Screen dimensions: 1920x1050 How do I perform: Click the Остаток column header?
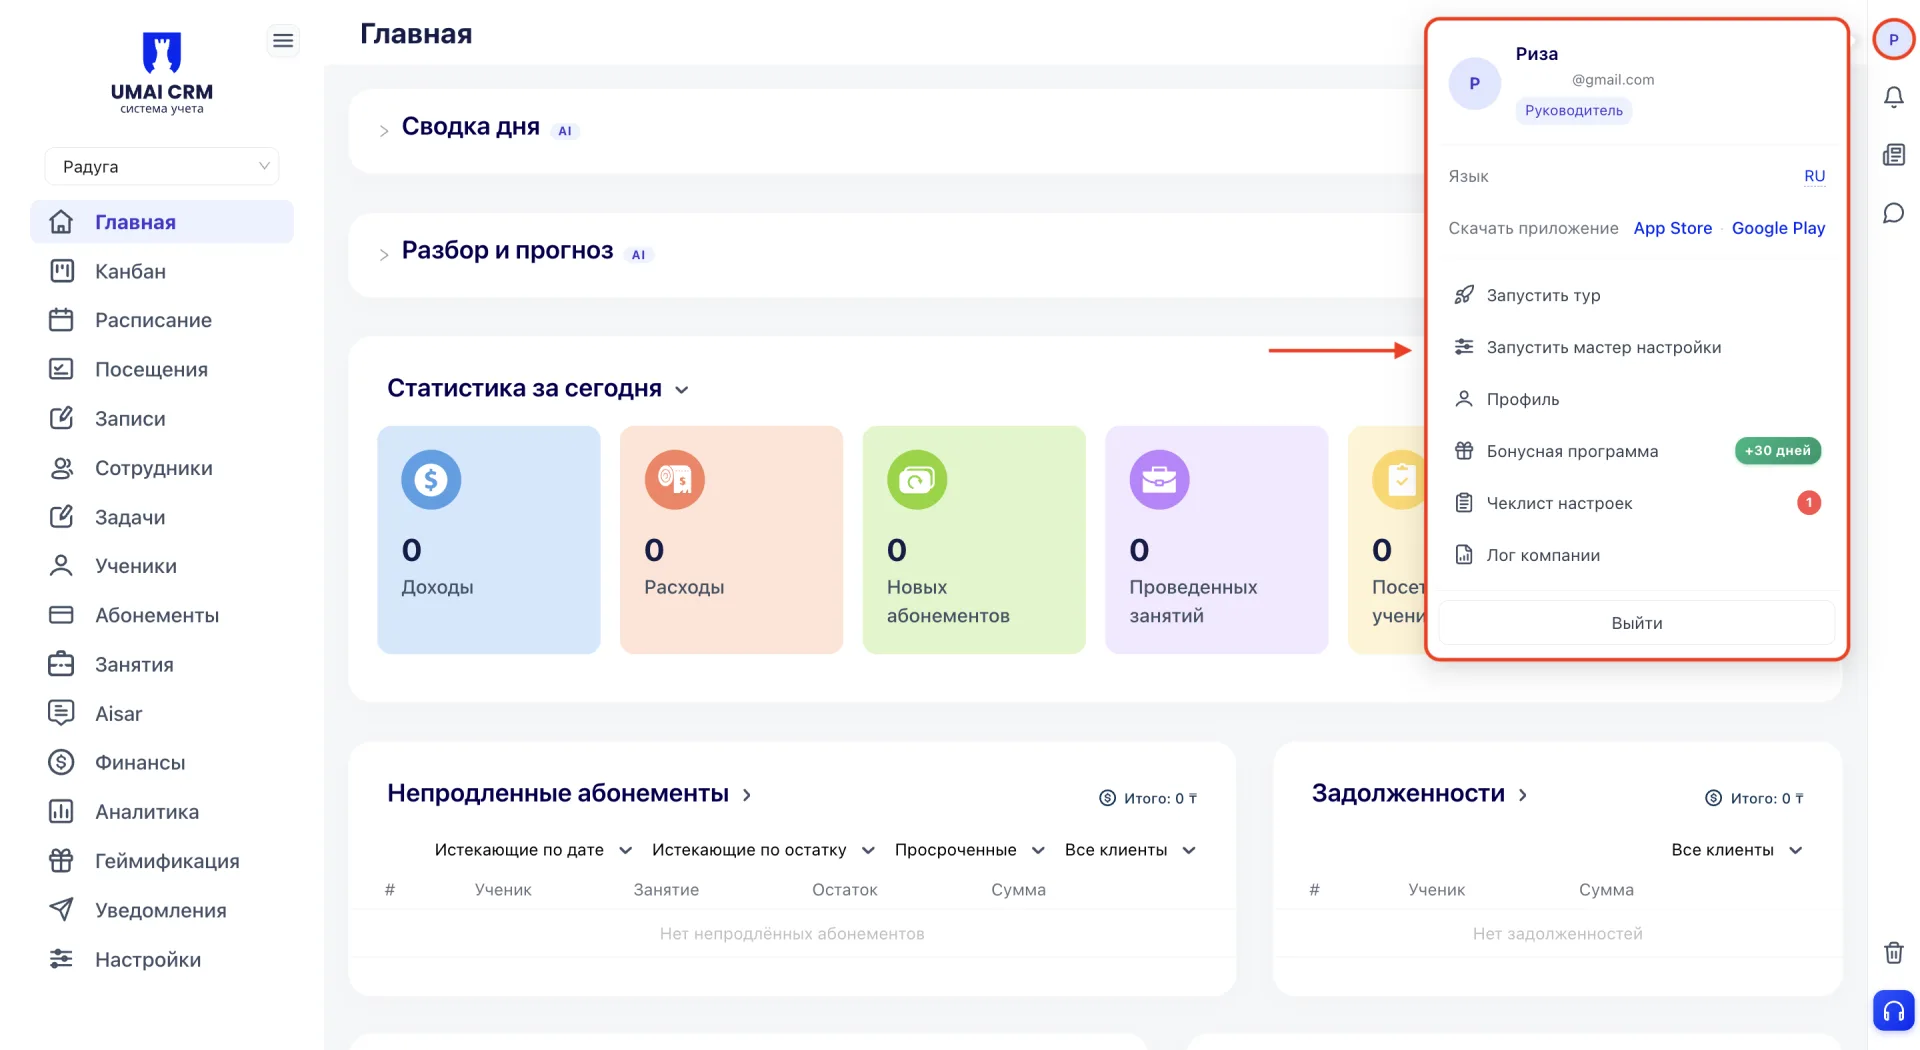pos(844,890)
